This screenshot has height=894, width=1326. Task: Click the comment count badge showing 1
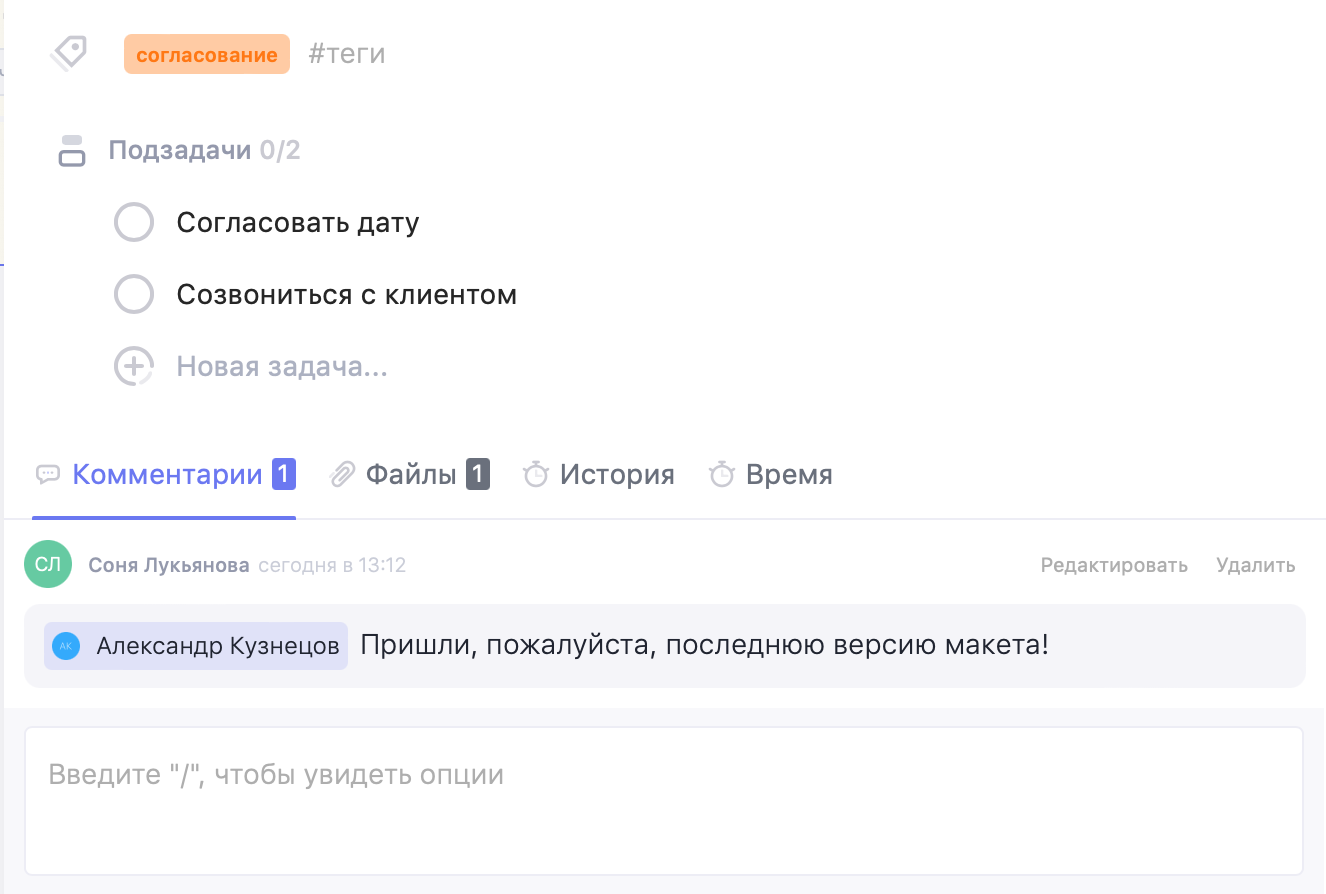coord(283,473)
